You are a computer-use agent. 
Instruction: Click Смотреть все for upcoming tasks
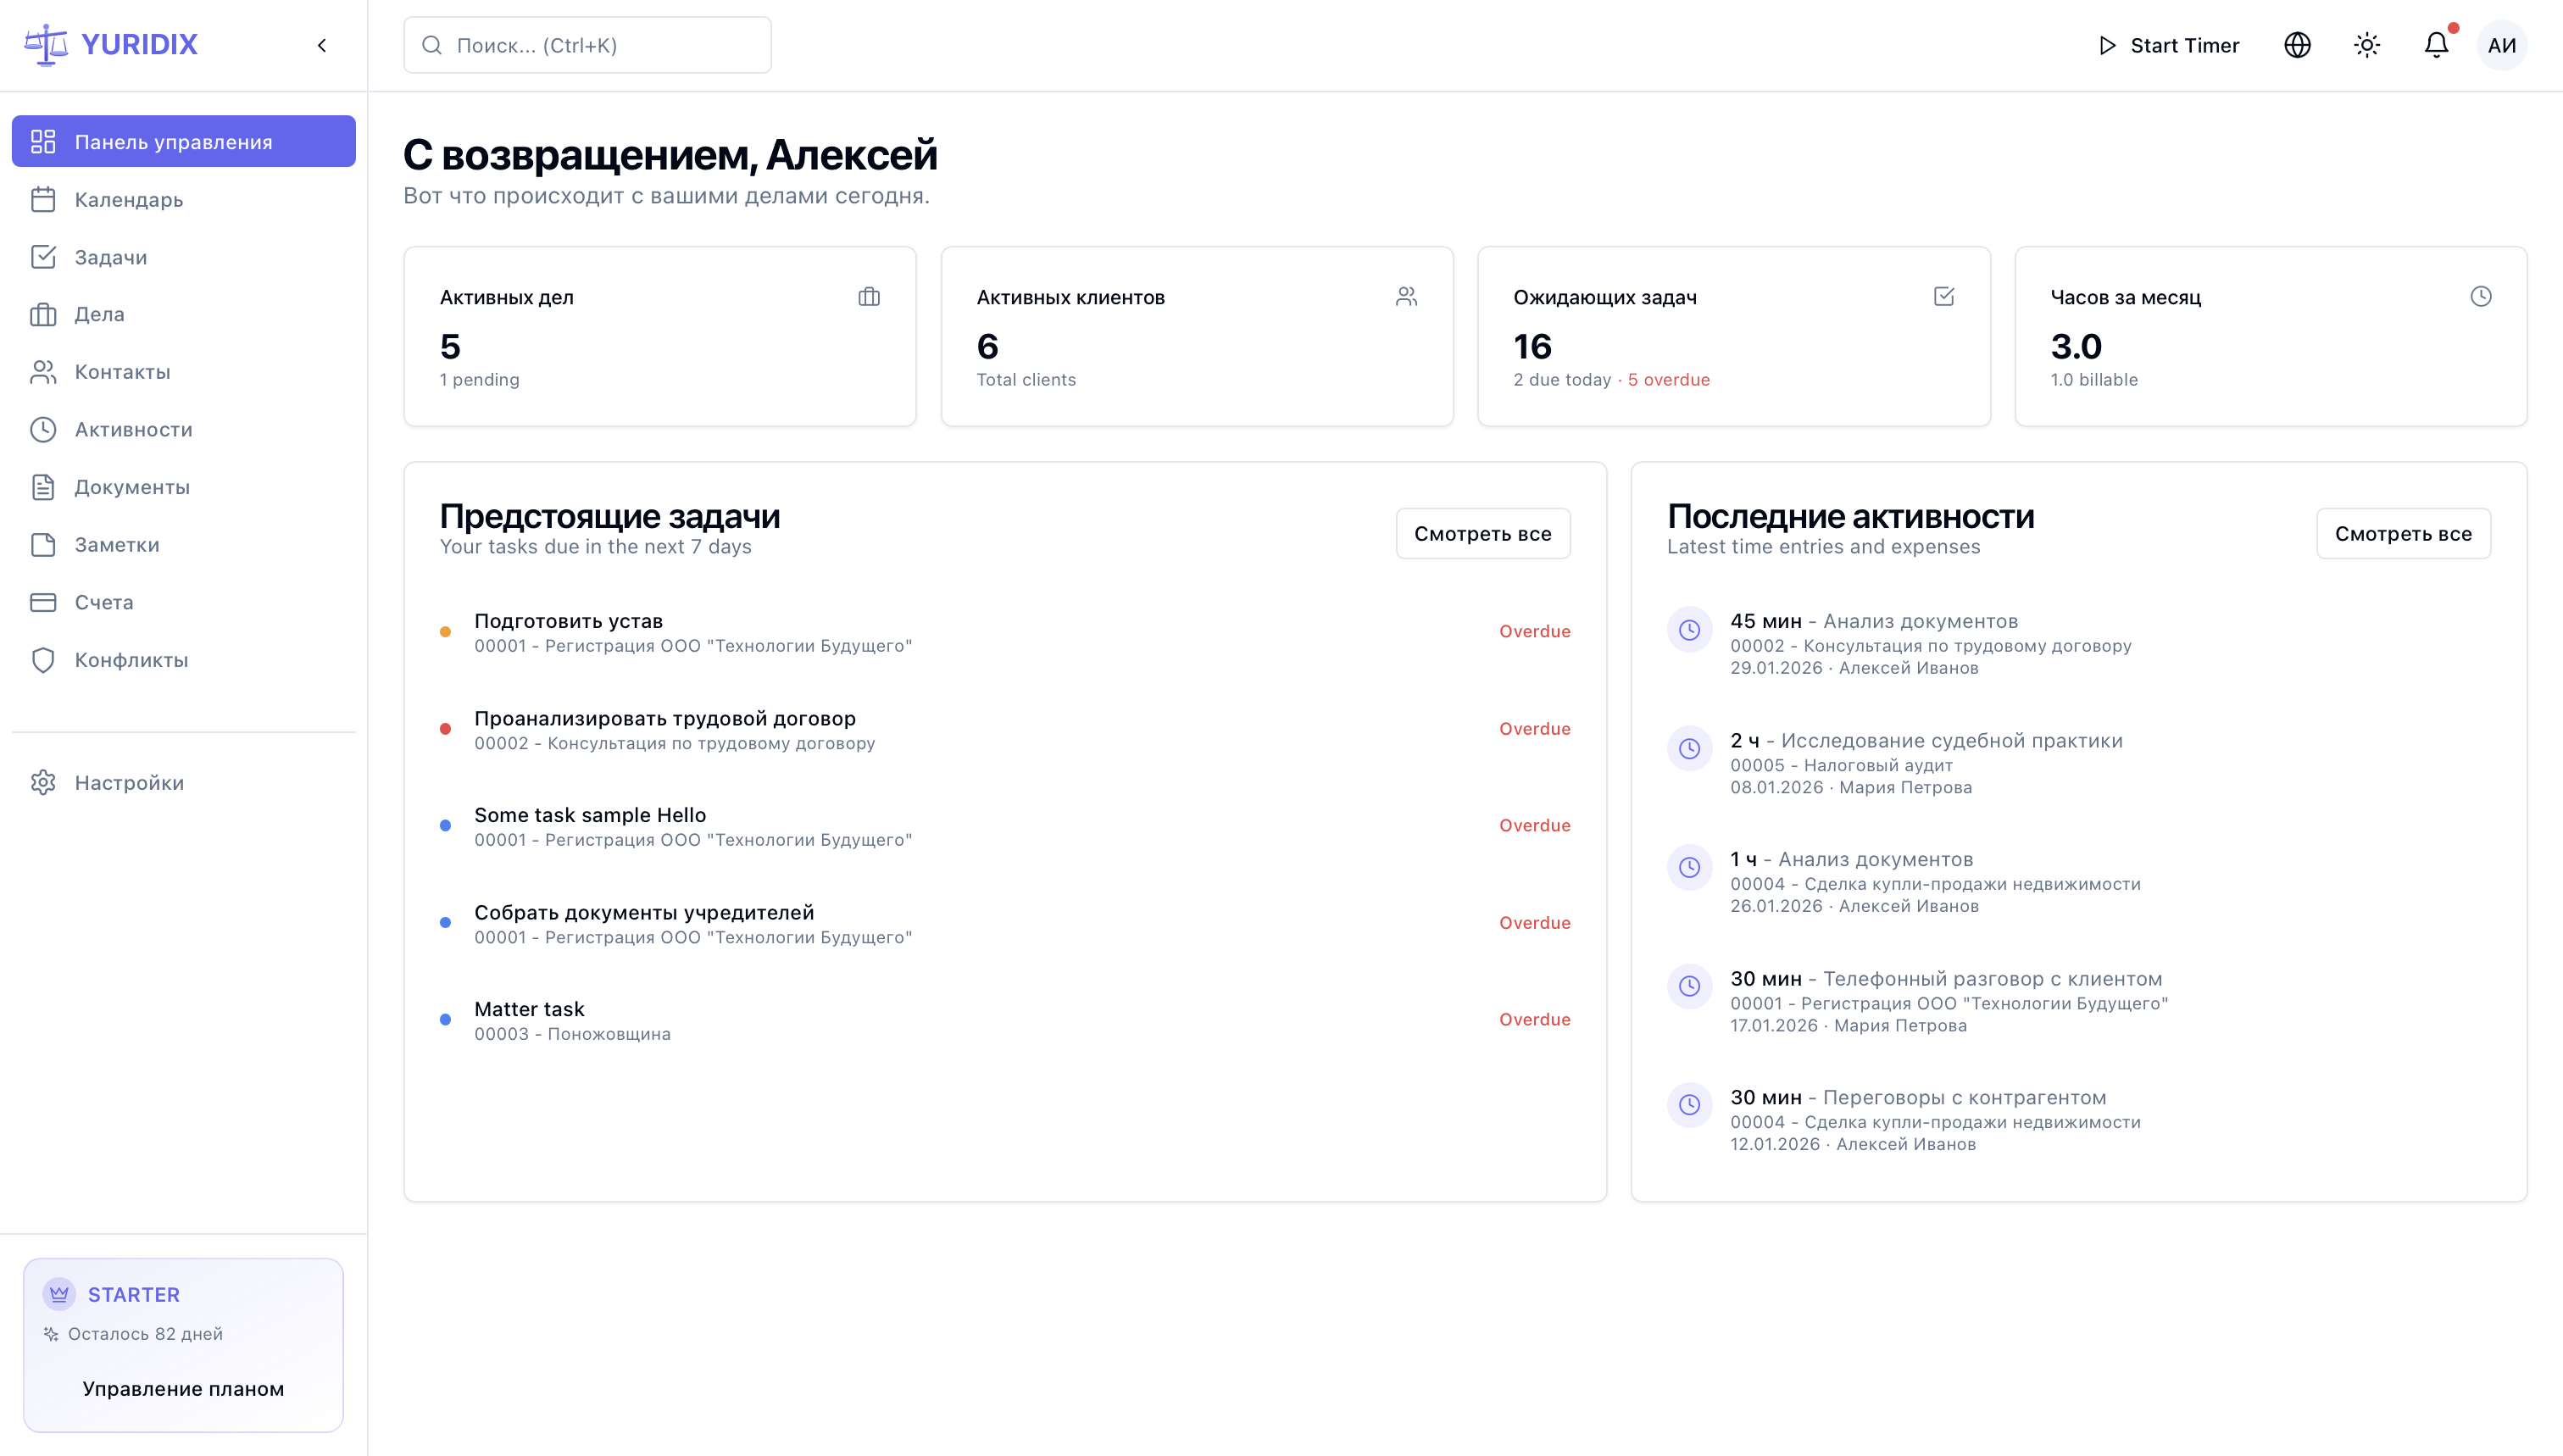[x=1482, y=533]
